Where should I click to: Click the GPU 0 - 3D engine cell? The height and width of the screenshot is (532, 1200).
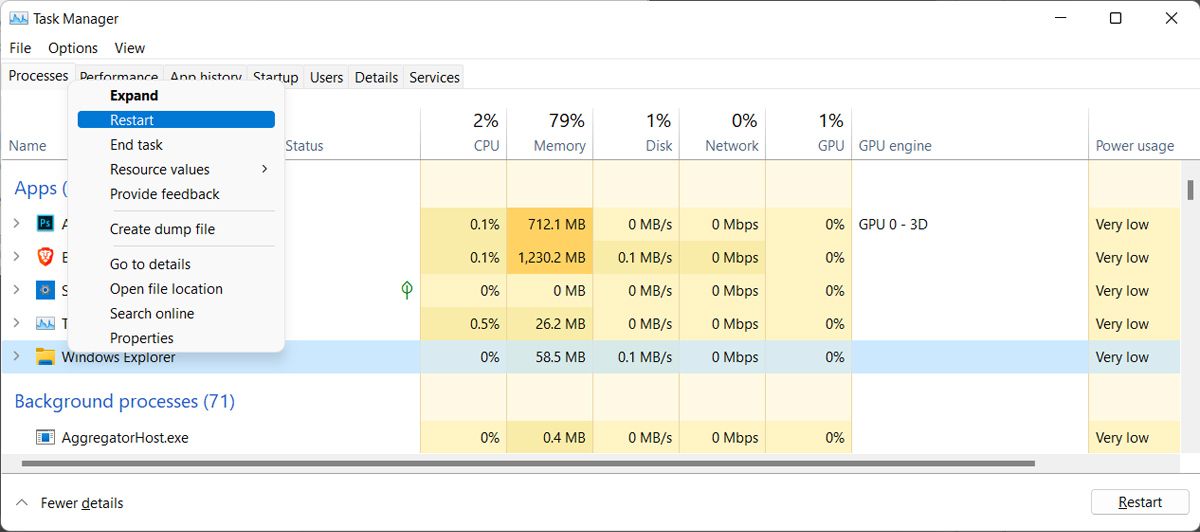coord(893,224)
